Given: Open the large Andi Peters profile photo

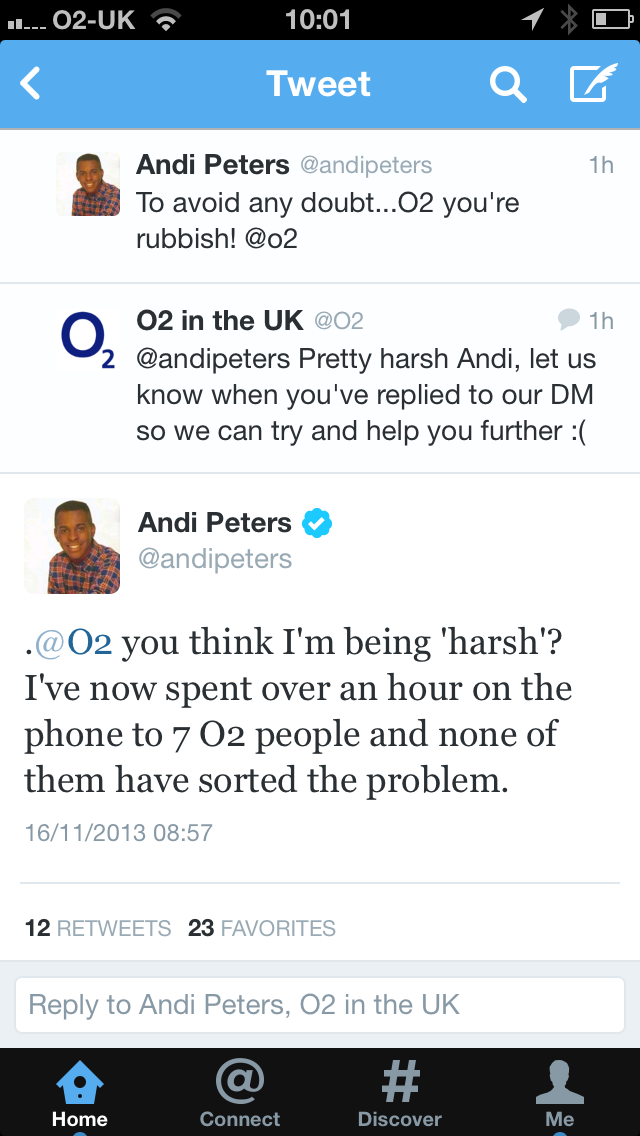Looking at the screenshot, I should click(x=72, y=546).
